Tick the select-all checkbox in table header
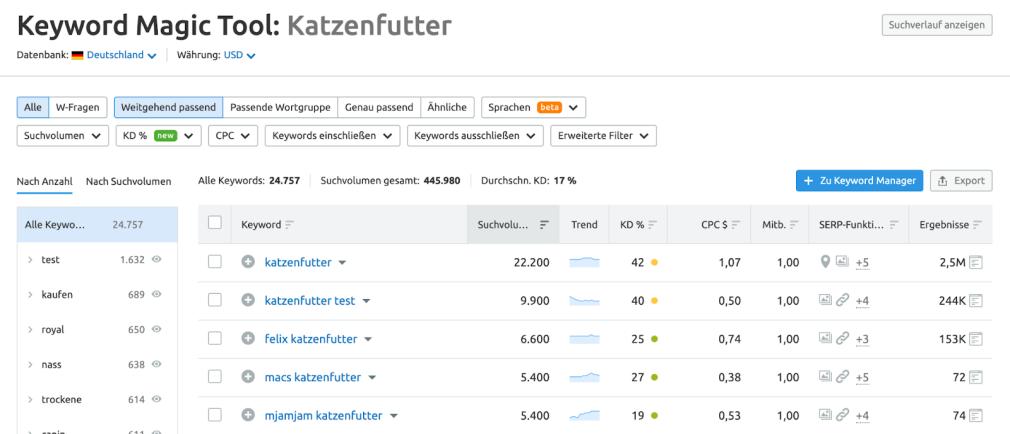The height and width of the screenshot is (434, 1010). [x=215, y=223]
